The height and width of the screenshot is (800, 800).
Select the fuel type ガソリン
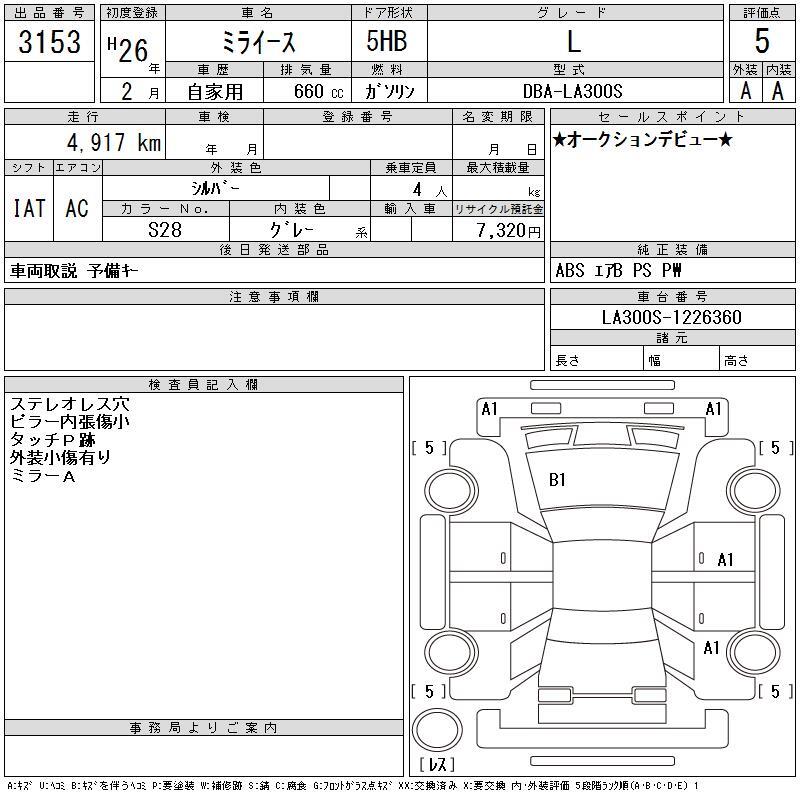click(389, 92)
